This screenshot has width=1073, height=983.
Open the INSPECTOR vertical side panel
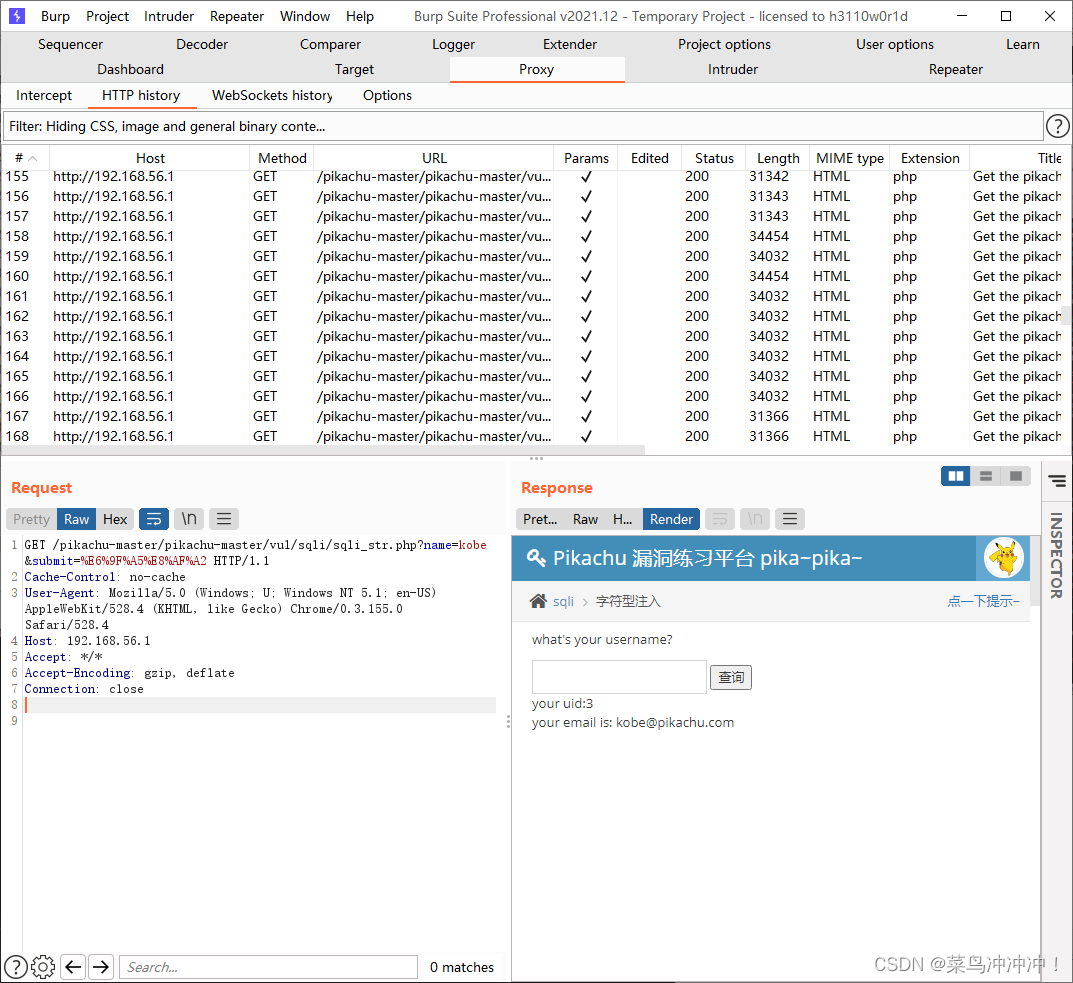pyautogui.click(x=1057, y=555)
